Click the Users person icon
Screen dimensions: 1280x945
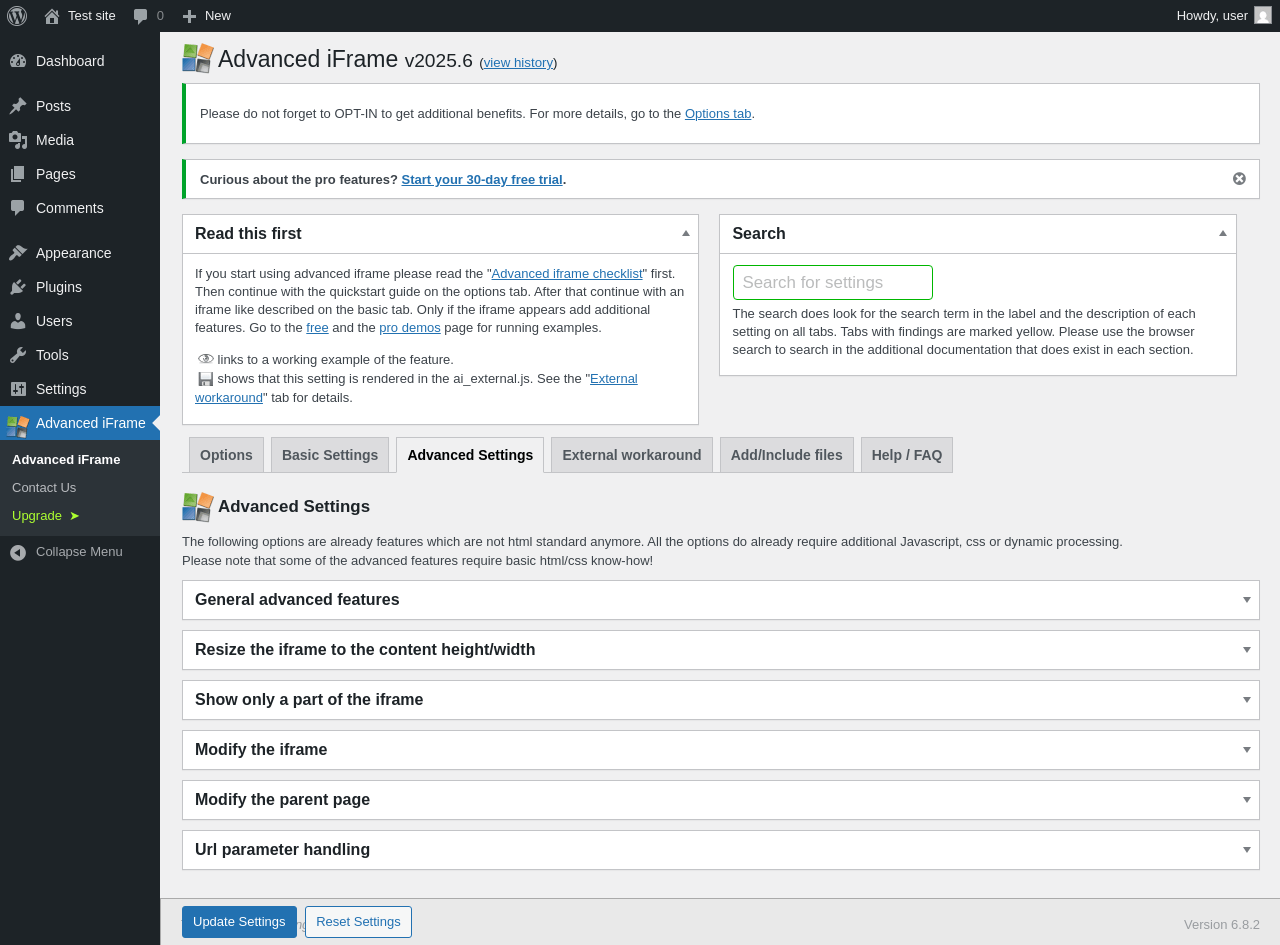click(18, 321)
